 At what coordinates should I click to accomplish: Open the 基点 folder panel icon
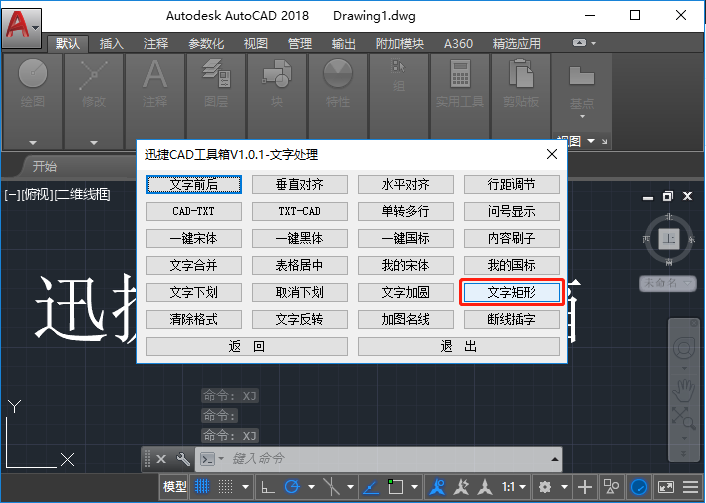[582, 75]
